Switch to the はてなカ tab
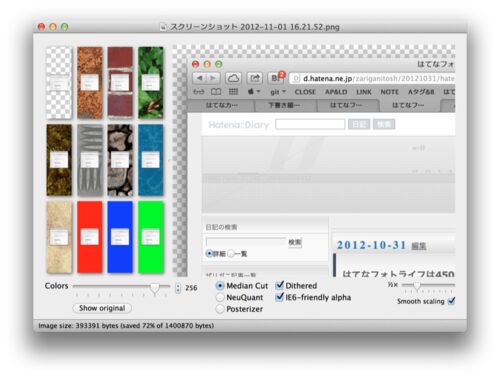The image size is (500, 378). 222,105
